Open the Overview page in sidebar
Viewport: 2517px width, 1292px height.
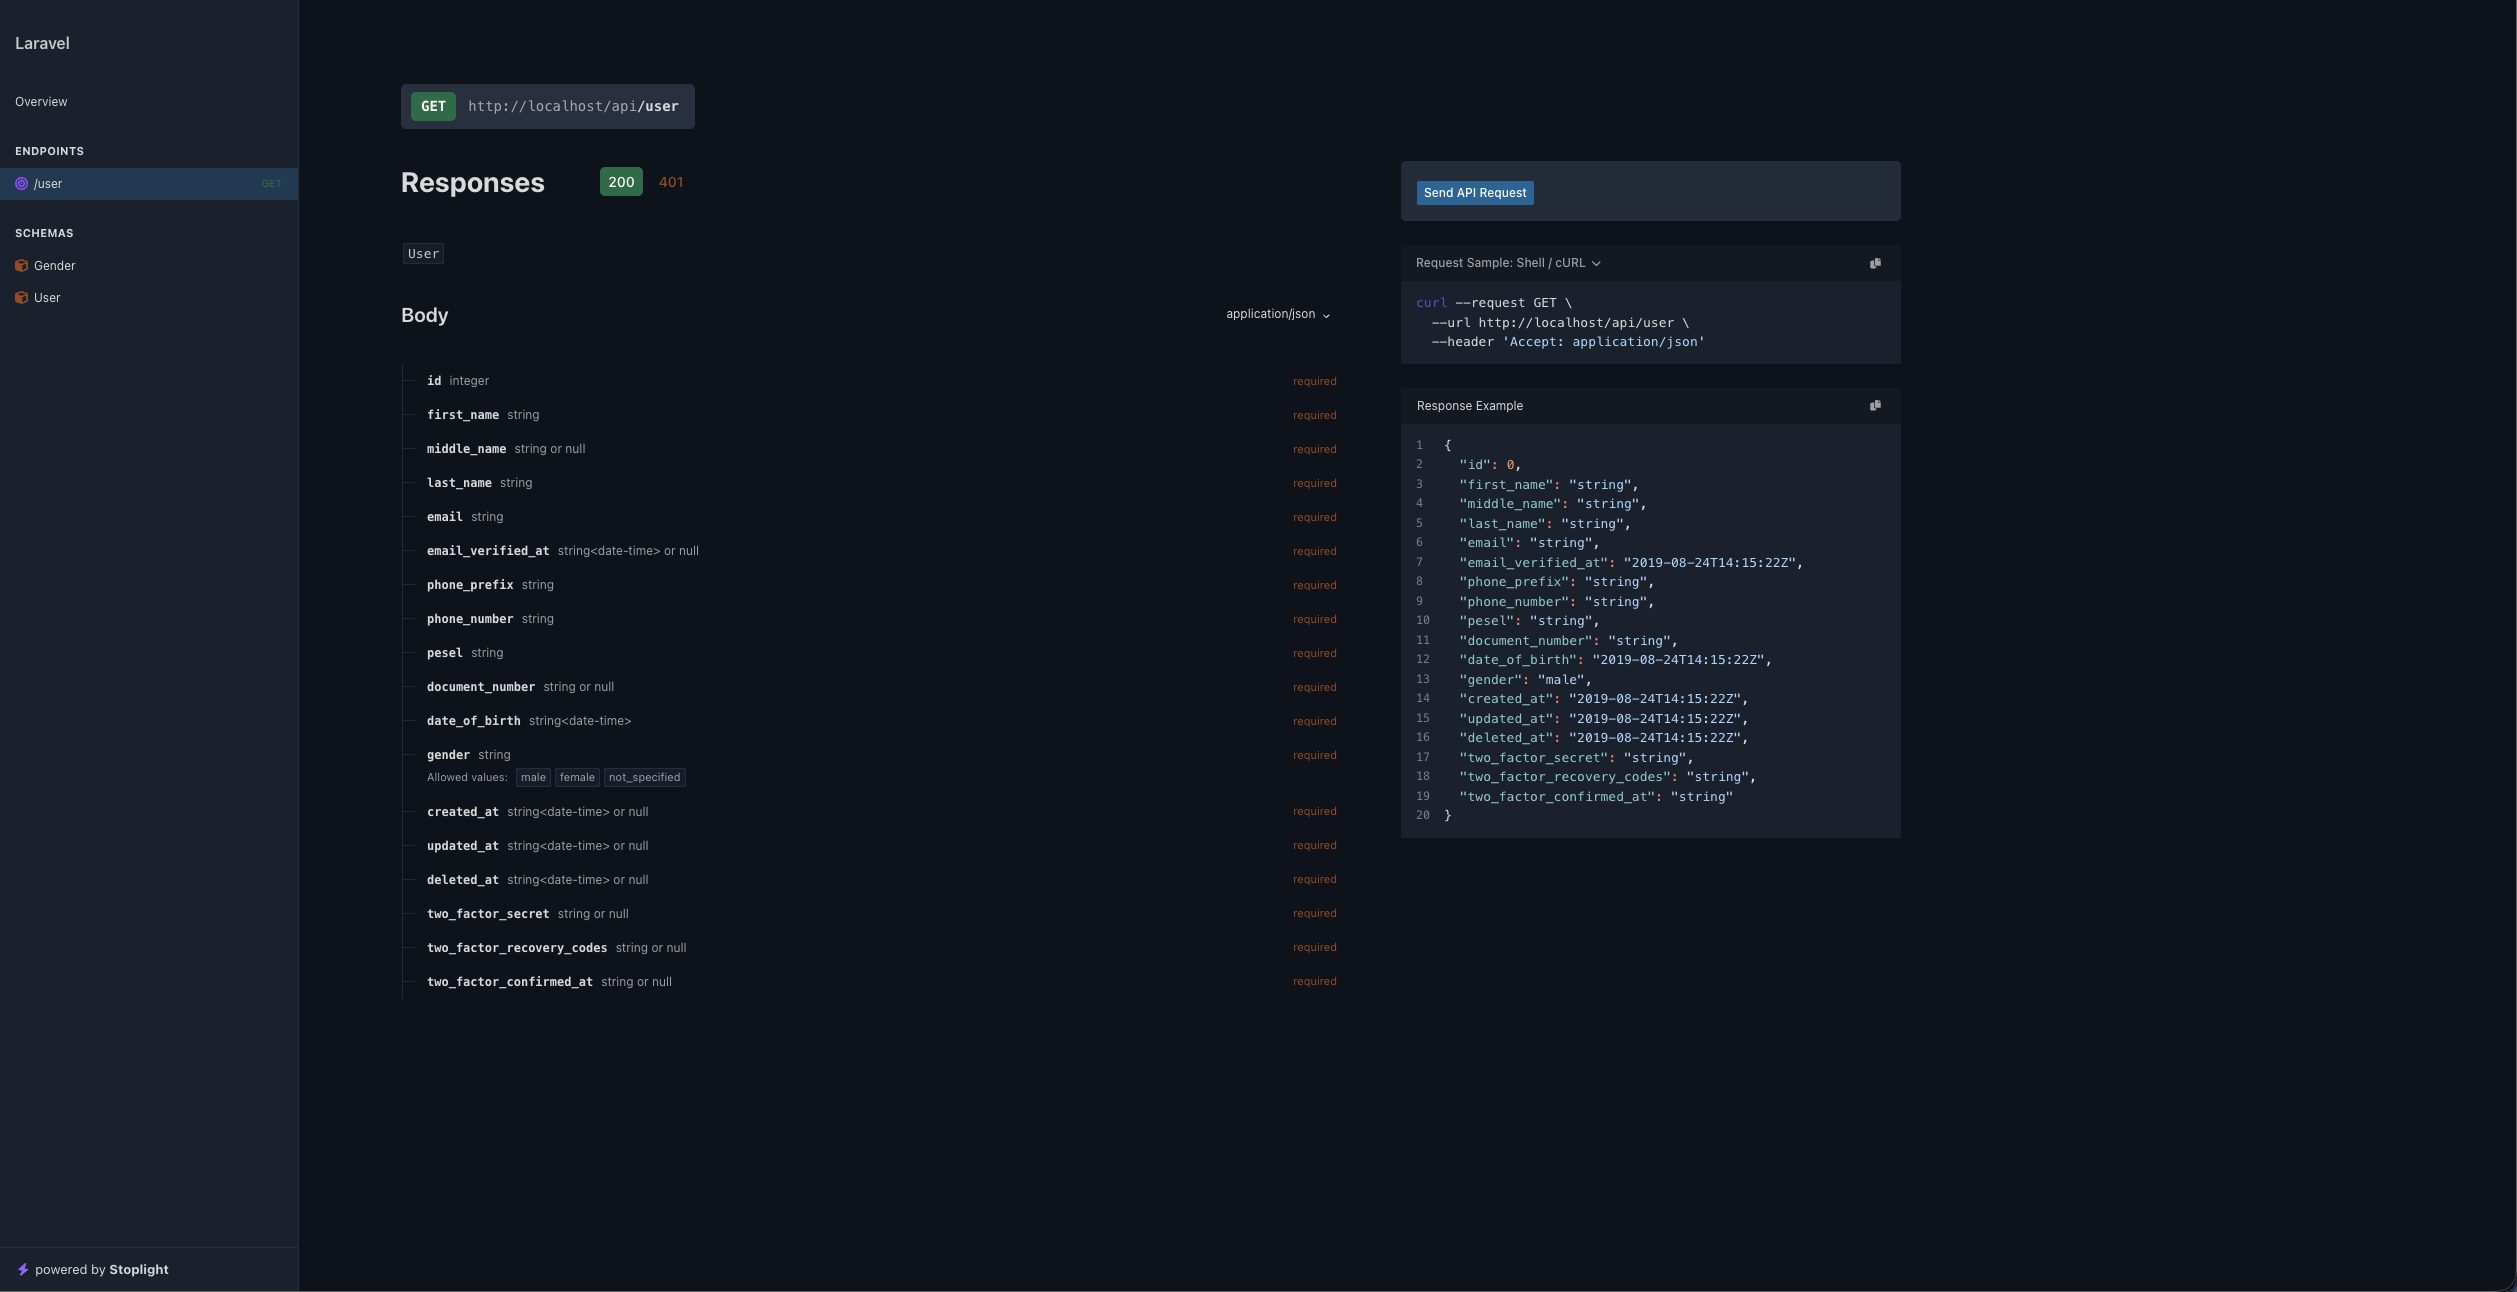(41, 102)
